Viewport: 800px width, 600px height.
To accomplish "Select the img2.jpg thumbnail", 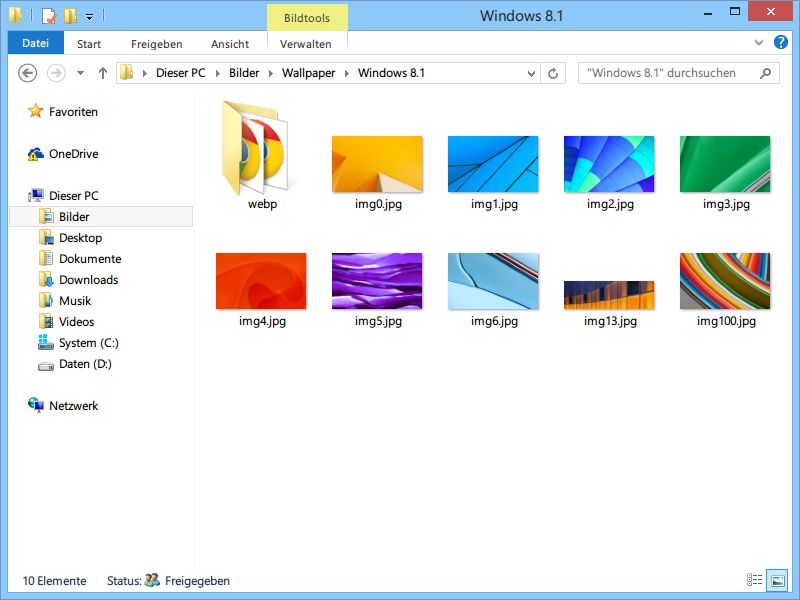I will pos(609,164).
